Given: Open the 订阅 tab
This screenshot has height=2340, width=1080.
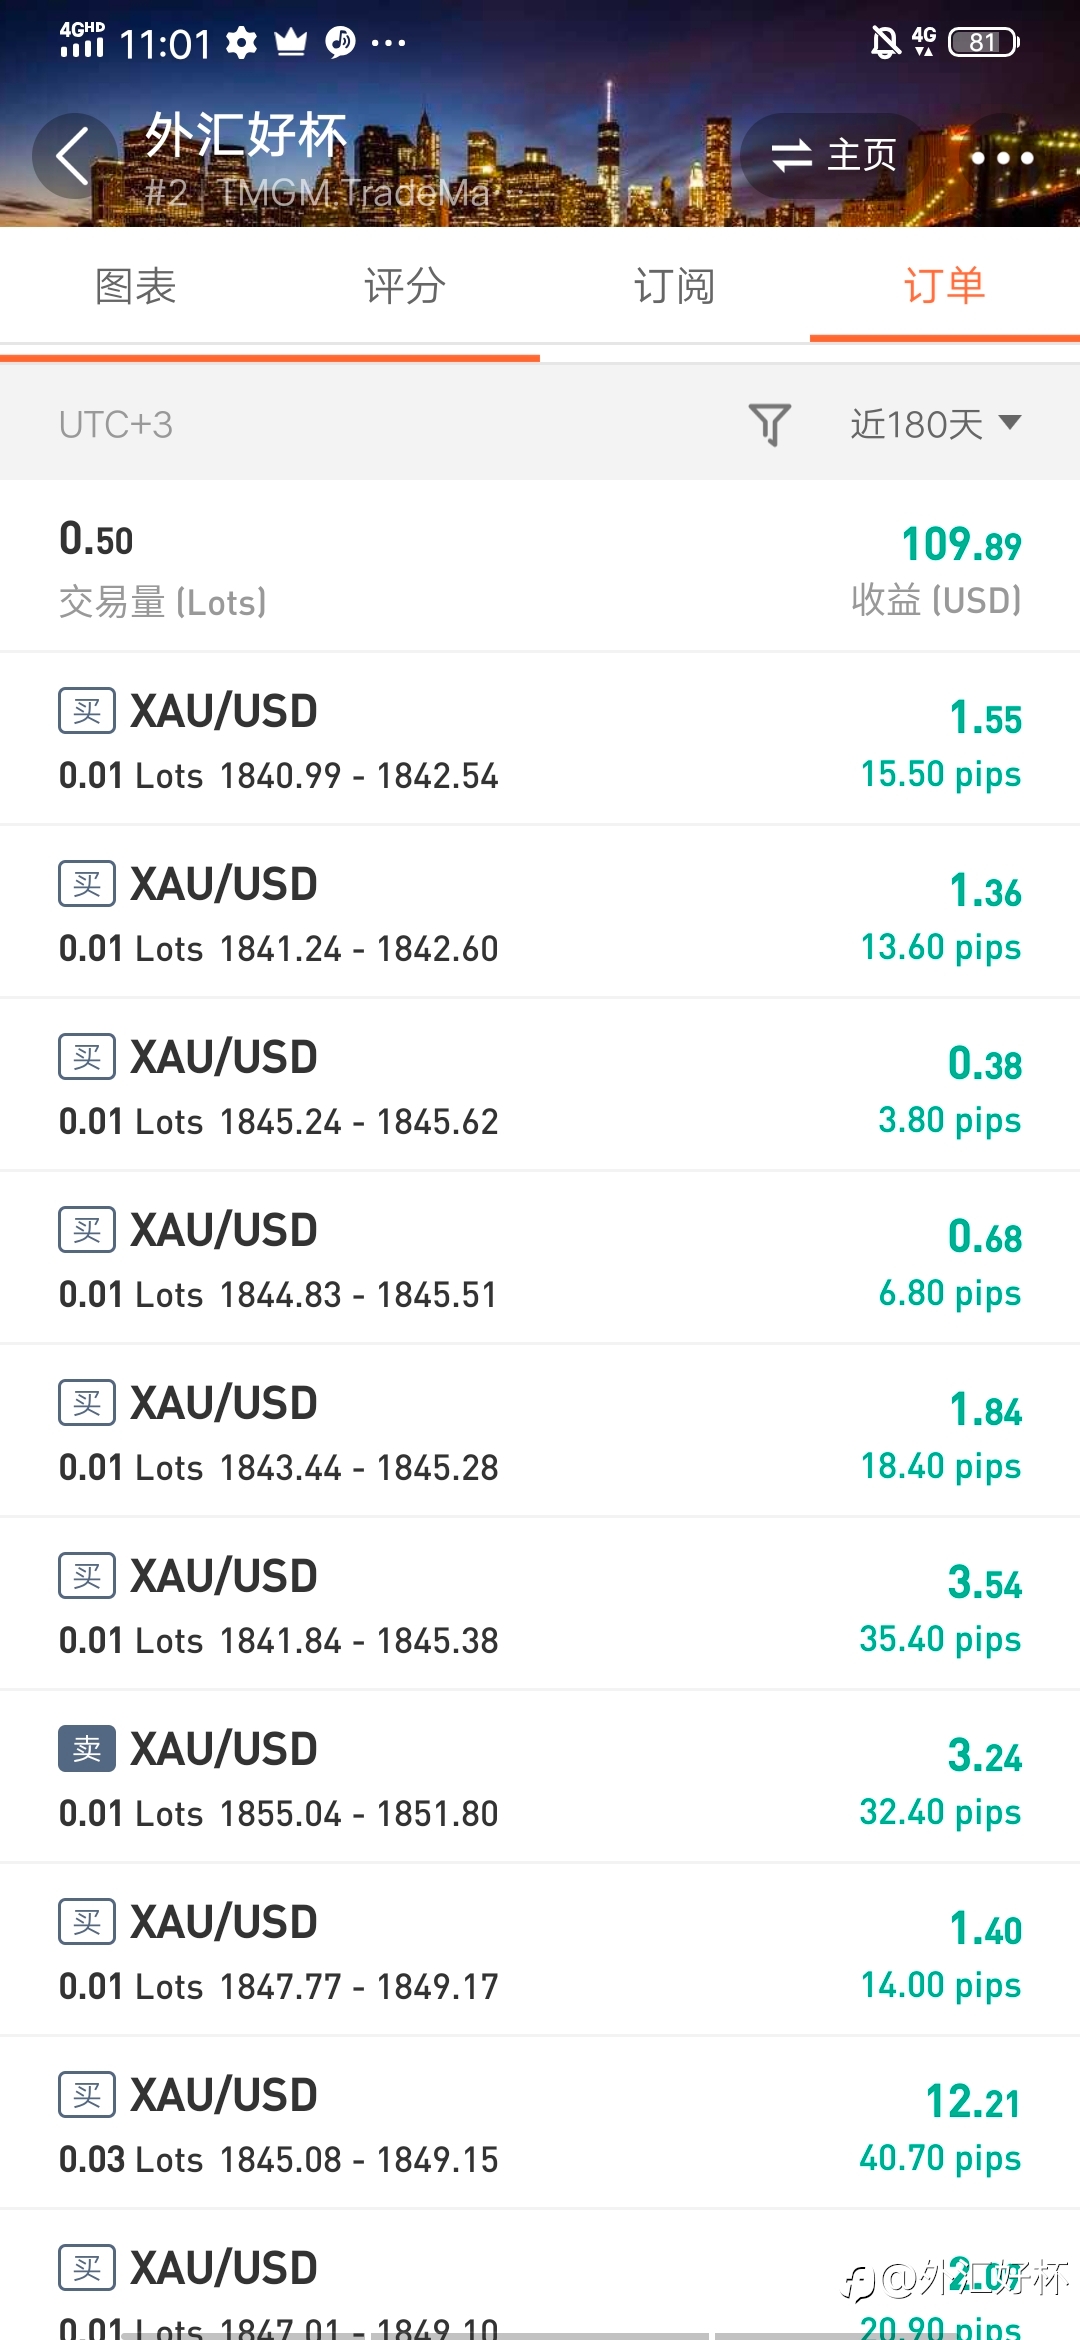Looking at the screenshot, I should pos(675,286).
